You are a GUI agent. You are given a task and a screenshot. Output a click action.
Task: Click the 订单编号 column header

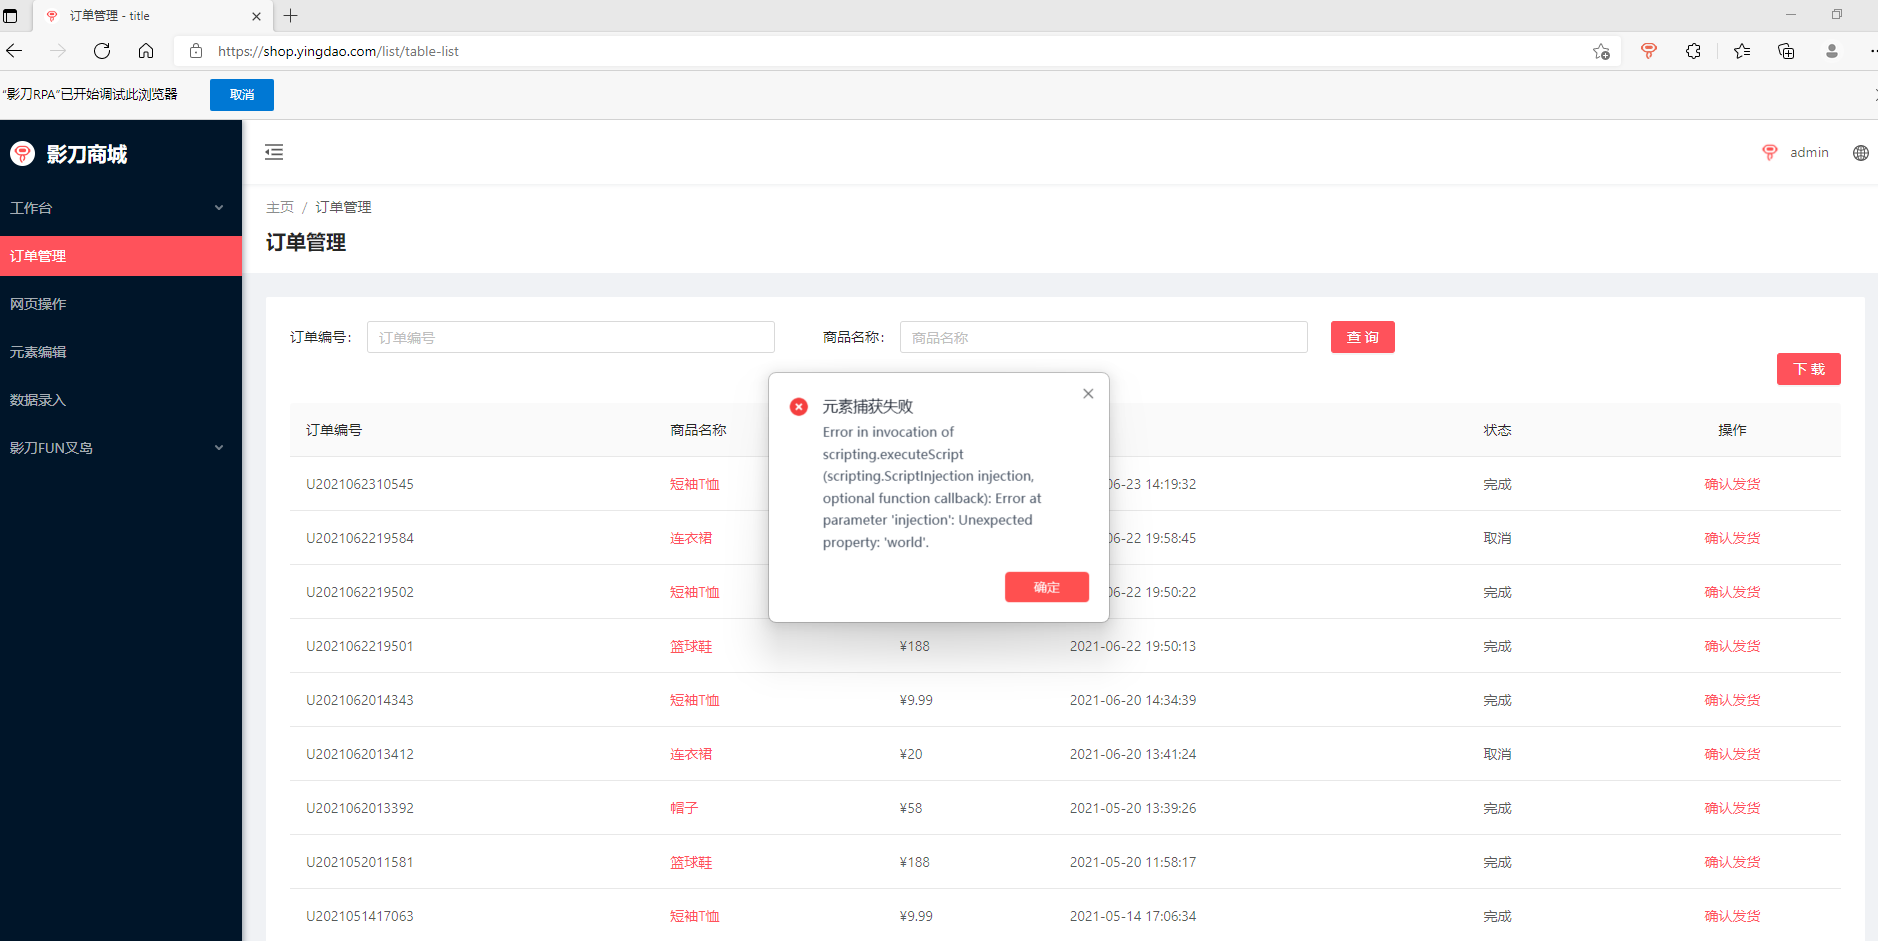334,430
